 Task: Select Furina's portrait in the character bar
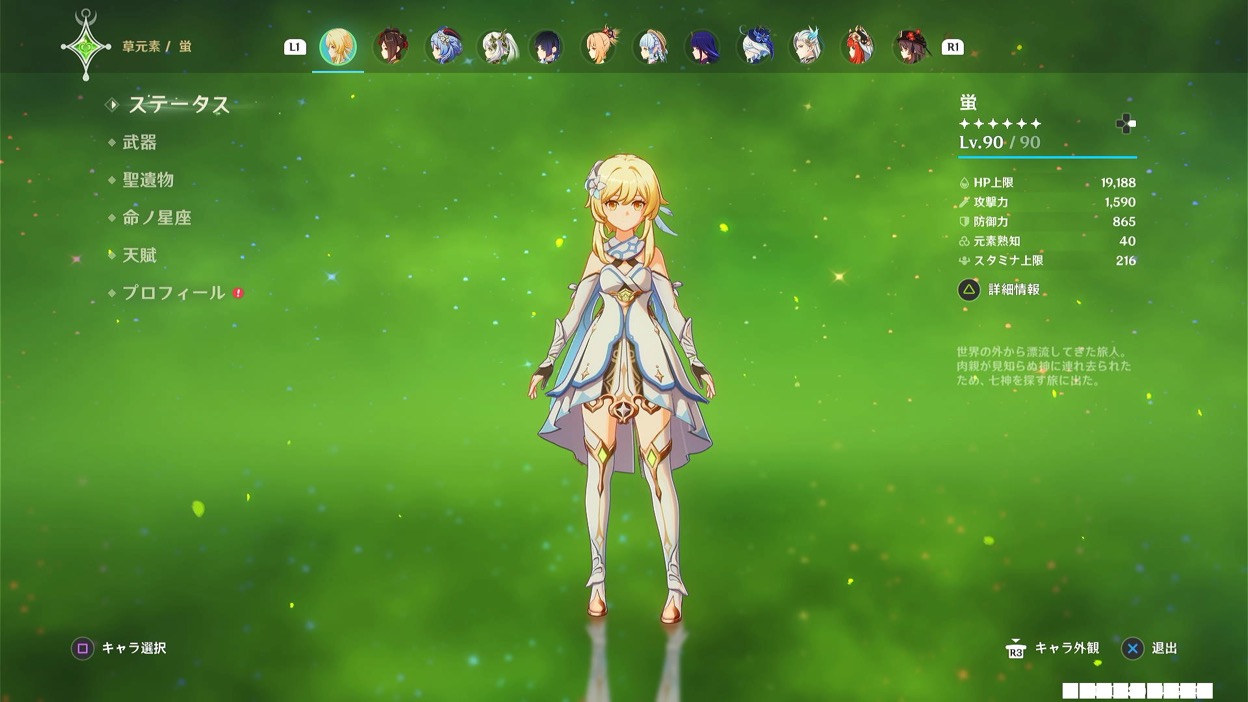pos(754,47)
